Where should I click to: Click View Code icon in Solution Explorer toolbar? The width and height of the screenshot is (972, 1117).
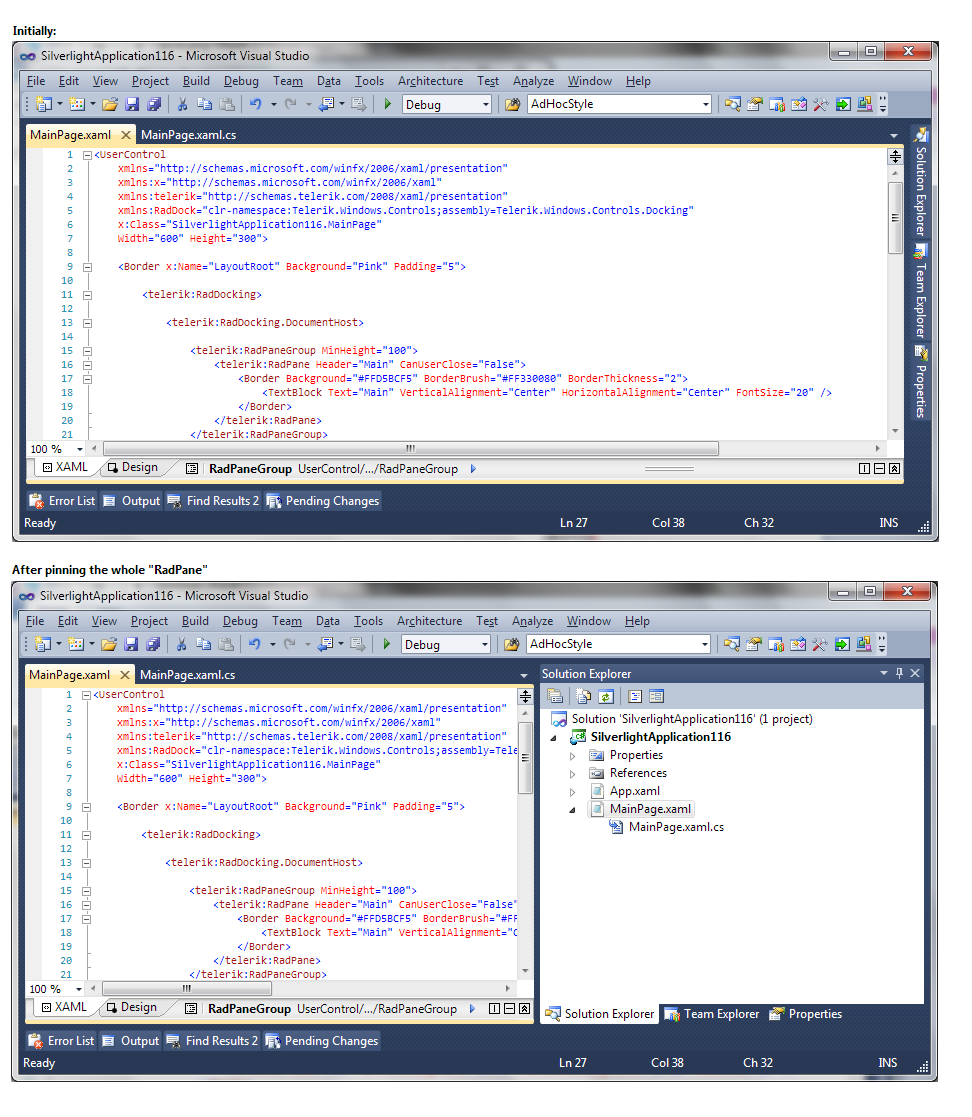pos(636,697)
